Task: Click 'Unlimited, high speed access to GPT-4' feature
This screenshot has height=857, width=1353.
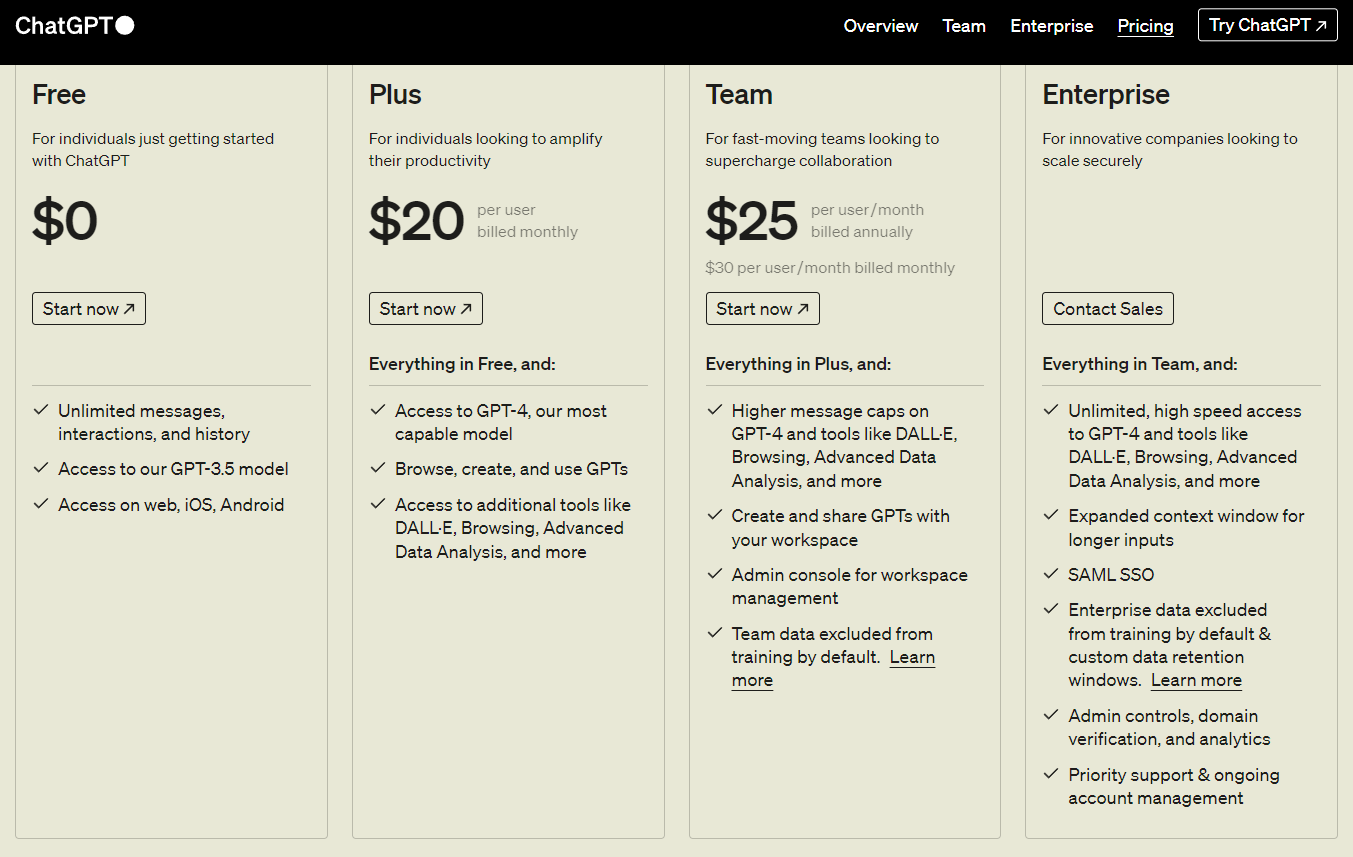Action: point(1185,446)
